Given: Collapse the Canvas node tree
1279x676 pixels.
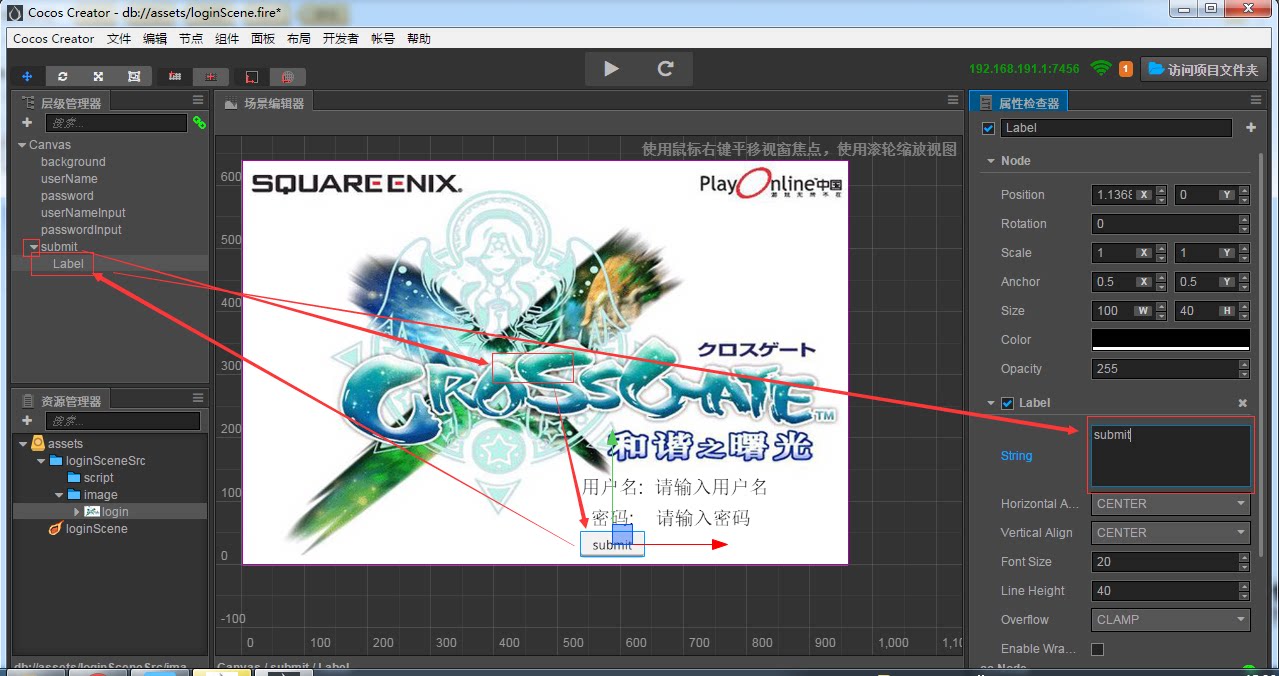Looking at the screenshot, I should click(22, 145).
